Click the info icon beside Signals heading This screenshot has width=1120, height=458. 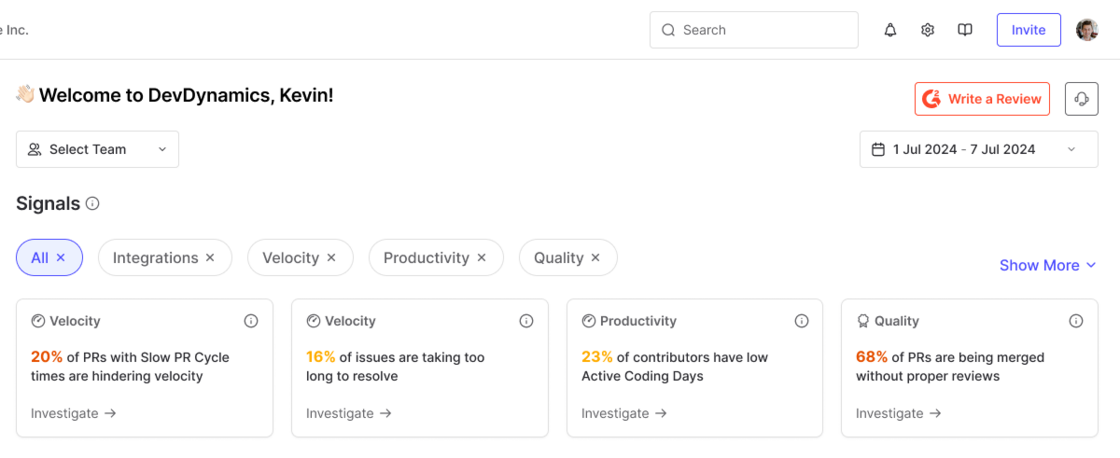click(x=92, y=204)
